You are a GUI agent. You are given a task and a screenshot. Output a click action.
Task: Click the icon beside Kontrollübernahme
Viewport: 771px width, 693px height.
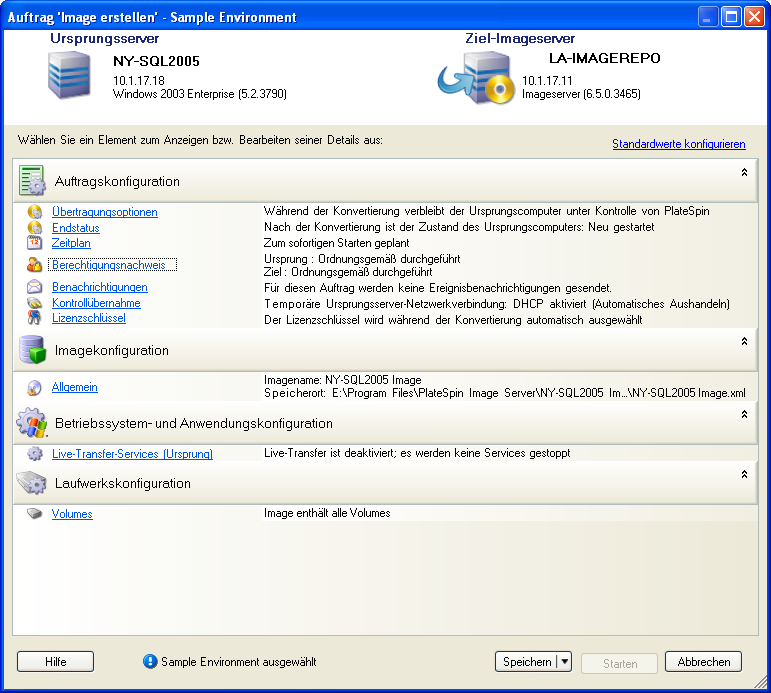click(34, 303)
